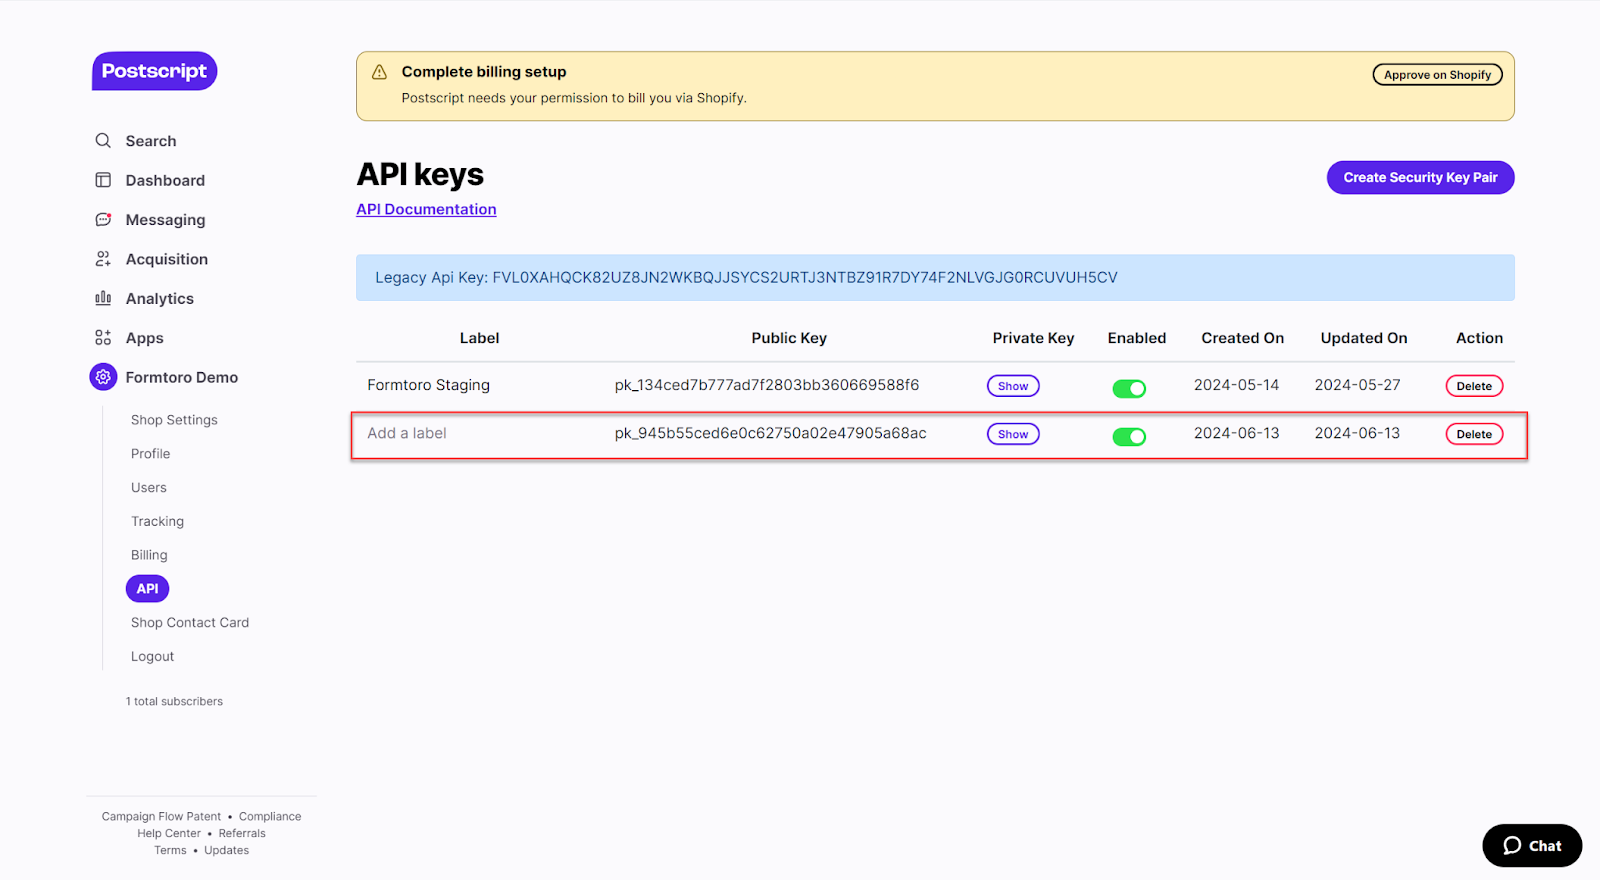Delete the Formtoro Staging key
Viewport: 1600px width, 880px height.
[x=1474, y=386]
